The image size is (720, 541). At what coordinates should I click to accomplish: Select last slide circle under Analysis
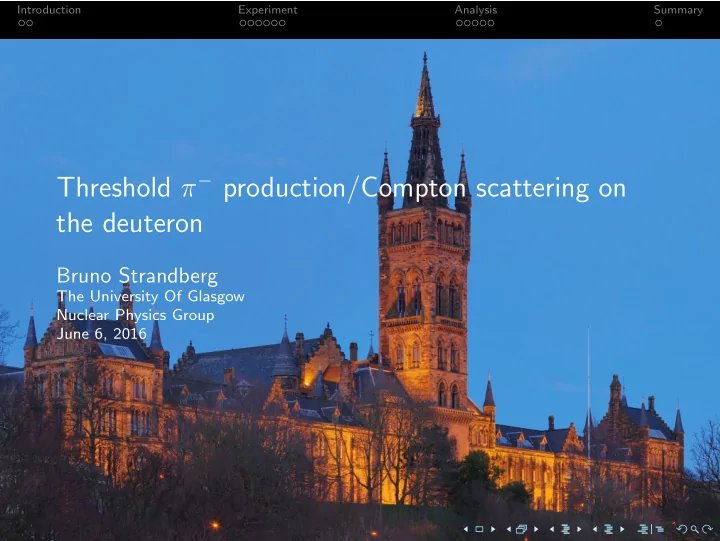click(x=490, y=23)
